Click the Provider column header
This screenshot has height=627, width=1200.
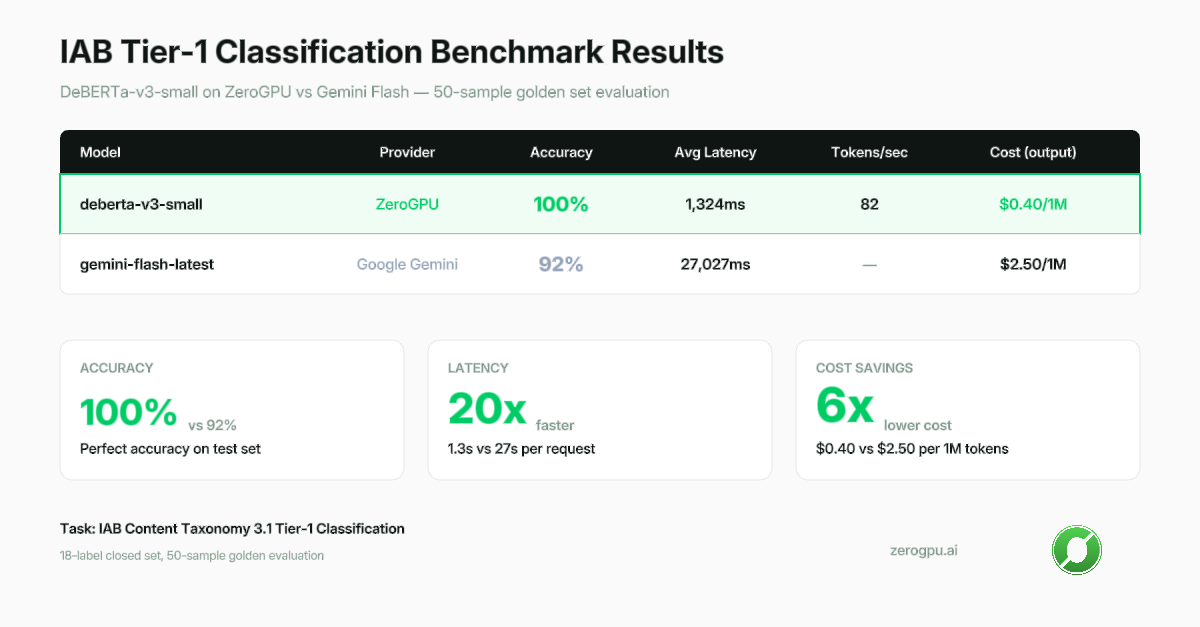pyautogui.click(x=407, y=153)
